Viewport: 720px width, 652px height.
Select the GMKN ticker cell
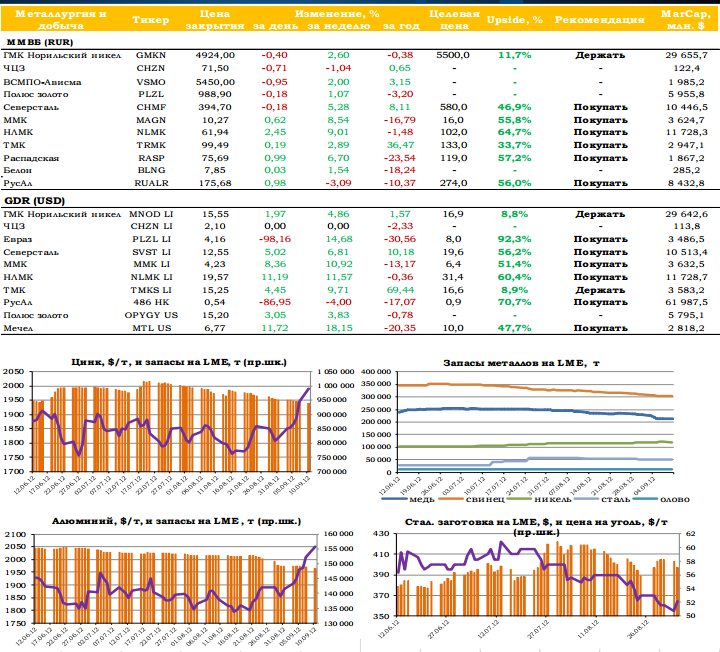click(x=151, y=55)
